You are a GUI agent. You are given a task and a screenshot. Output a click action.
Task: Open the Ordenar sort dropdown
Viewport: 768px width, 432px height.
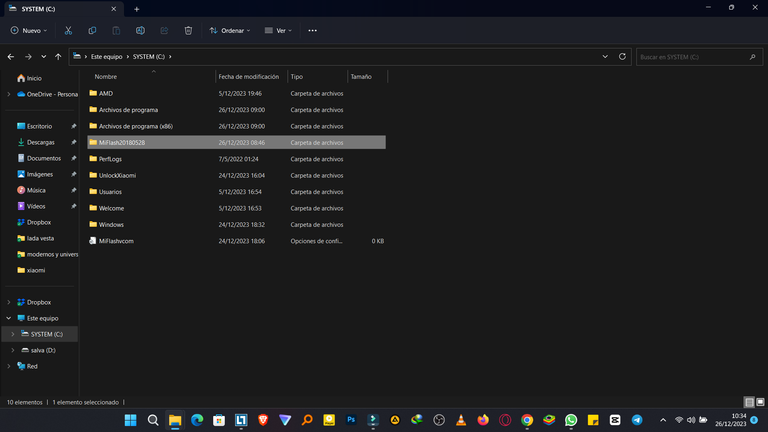(230, 31)
